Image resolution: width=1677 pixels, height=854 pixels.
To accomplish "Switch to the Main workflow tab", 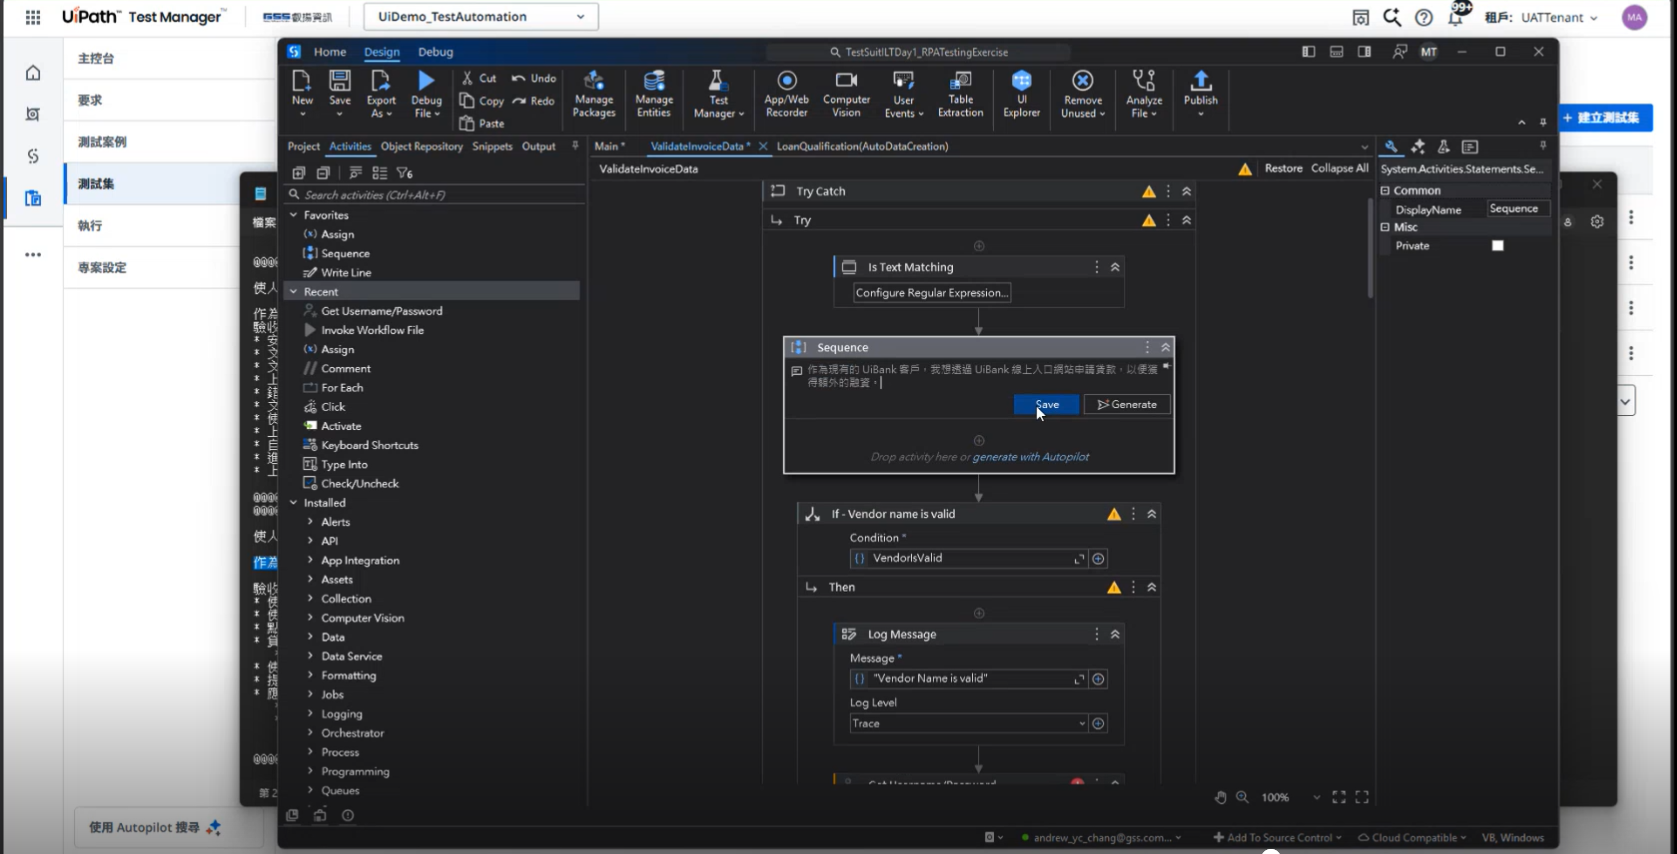I will click(607, 146).
